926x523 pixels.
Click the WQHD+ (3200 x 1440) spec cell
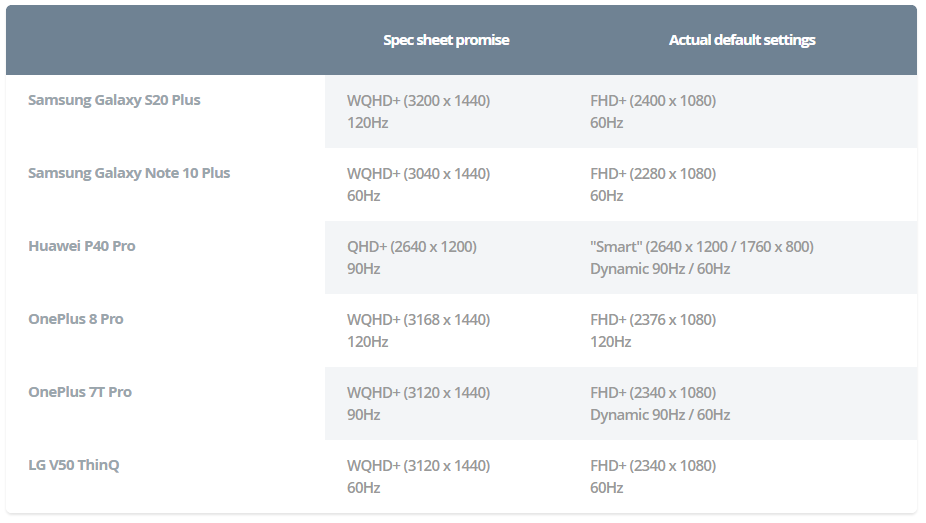418,101
